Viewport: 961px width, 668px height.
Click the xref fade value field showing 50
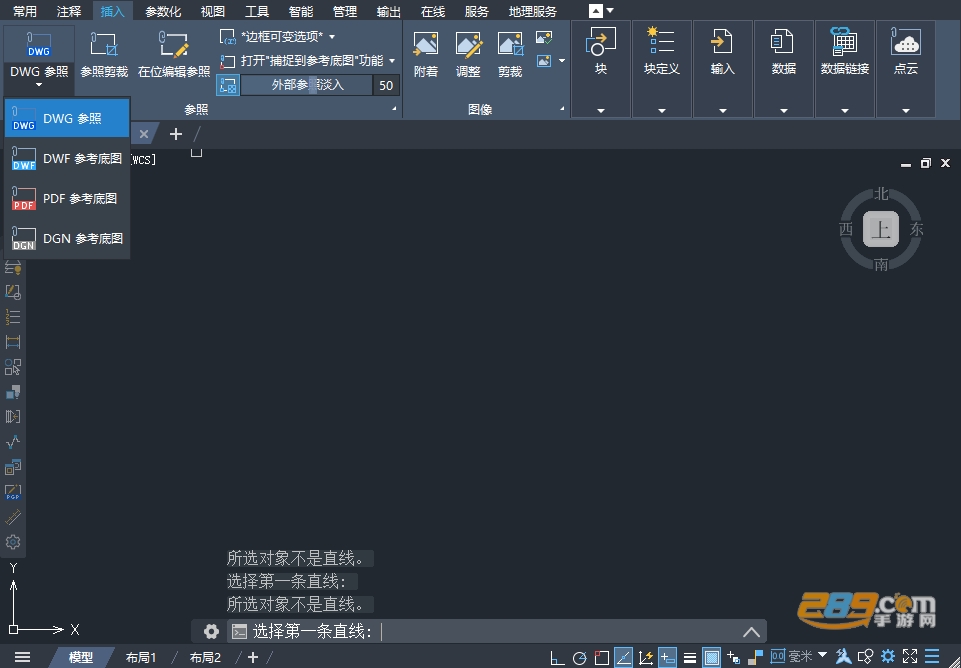click(x=386, y=85)
